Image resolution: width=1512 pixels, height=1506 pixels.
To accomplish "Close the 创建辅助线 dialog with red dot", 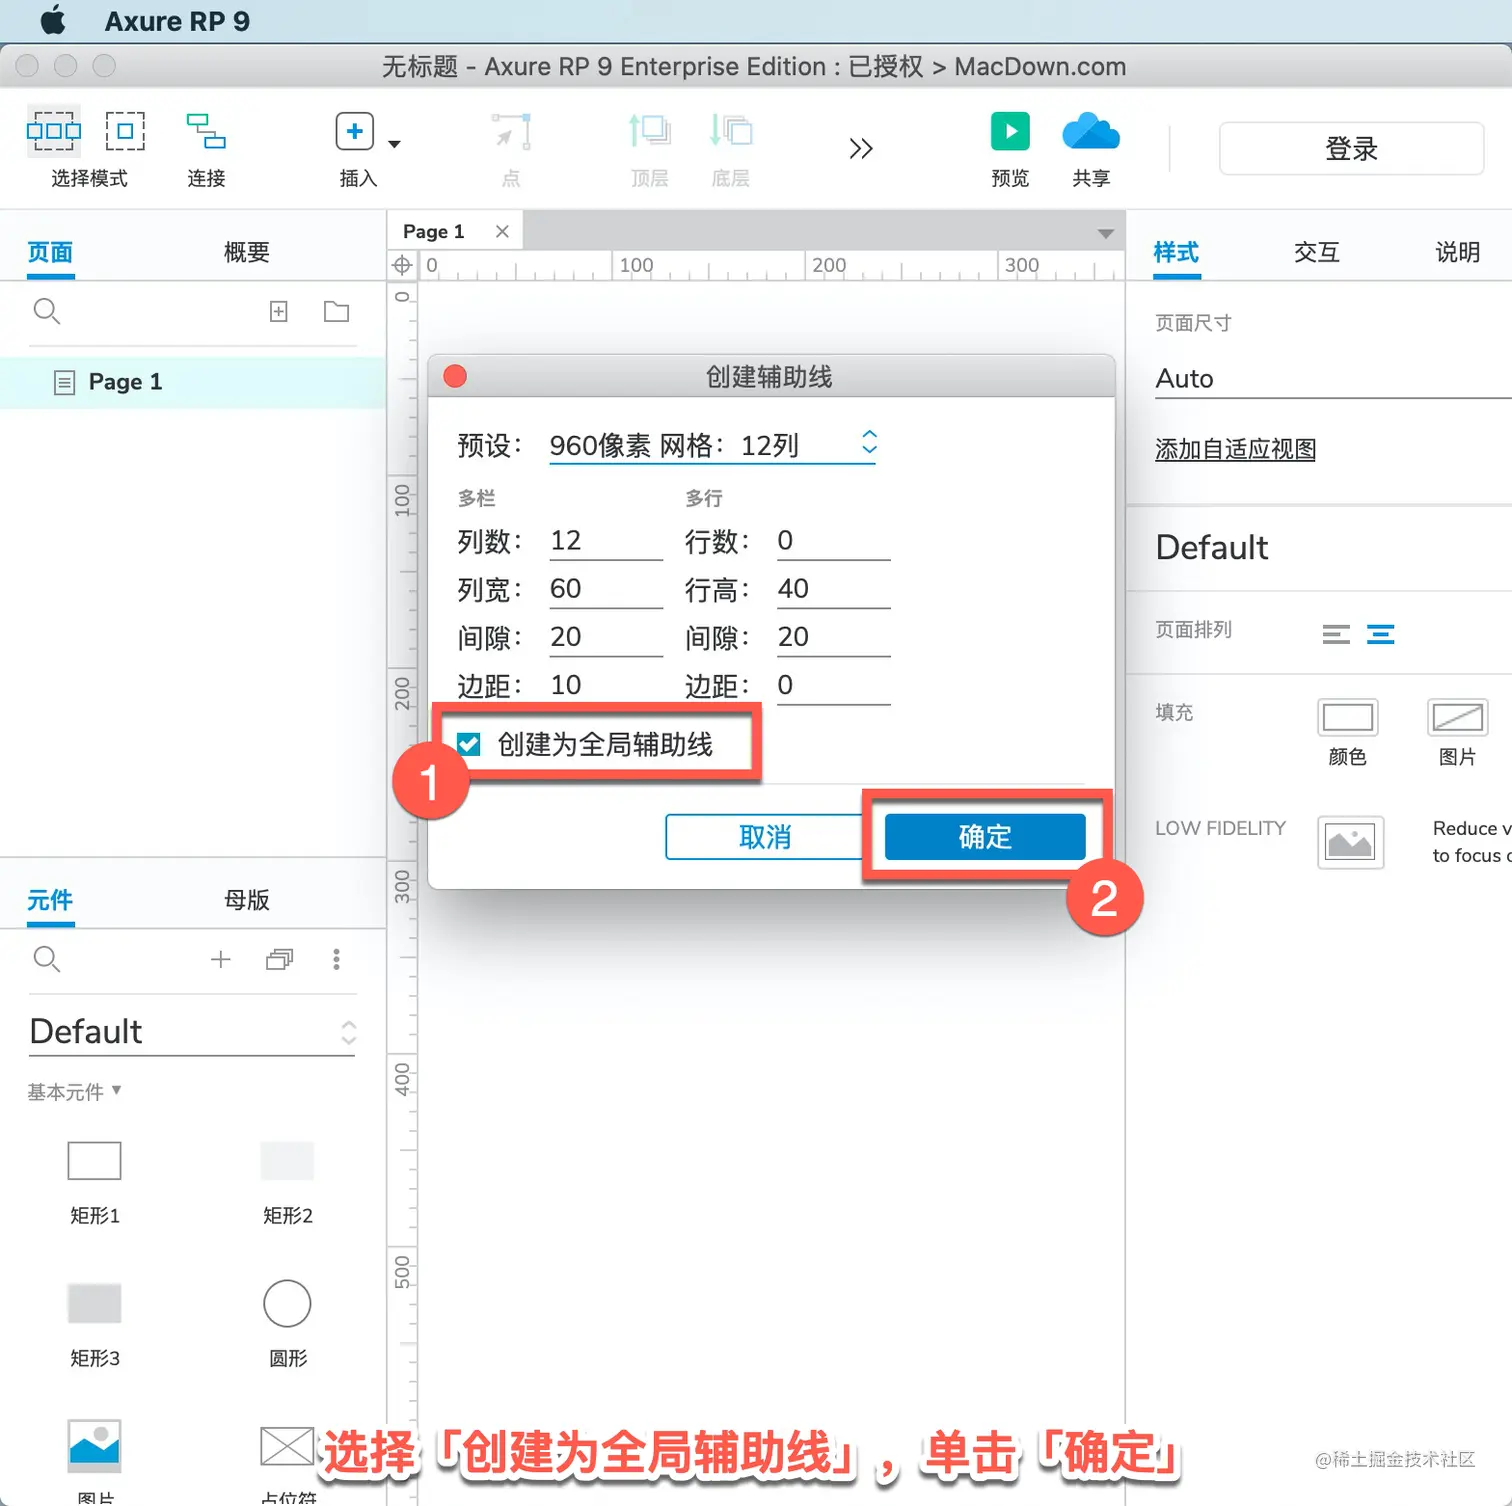I will point(455,376).
